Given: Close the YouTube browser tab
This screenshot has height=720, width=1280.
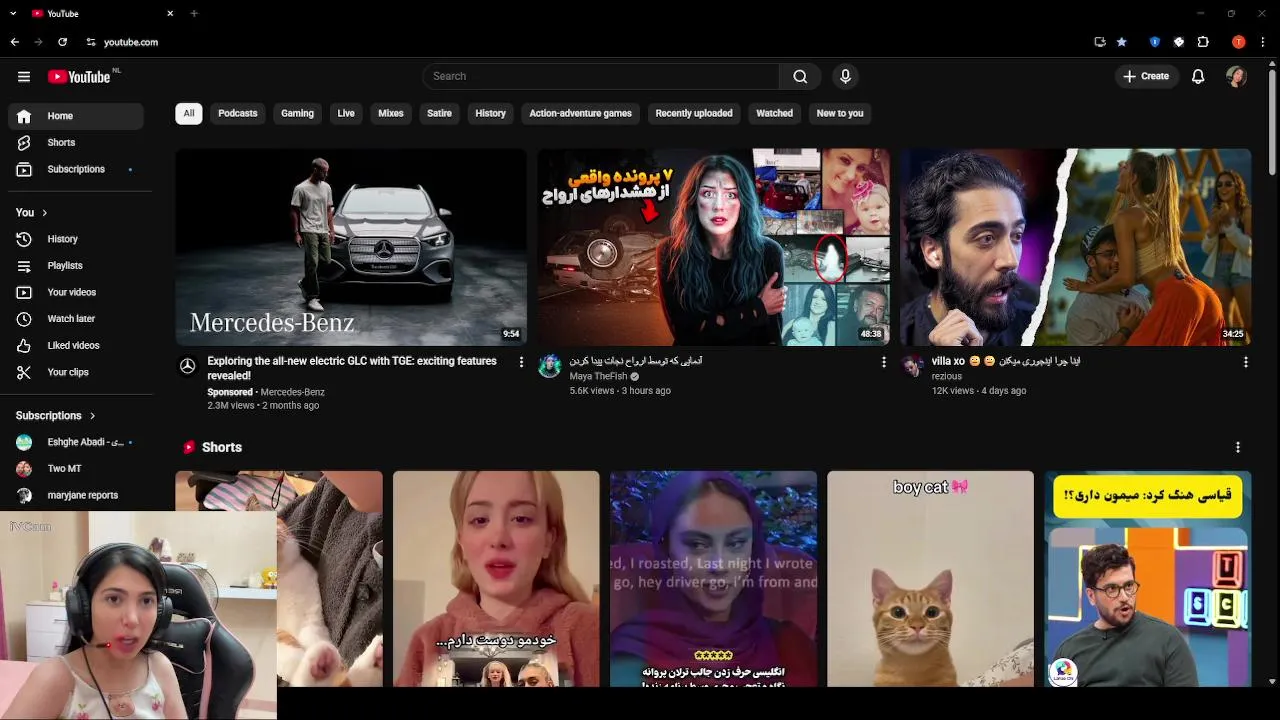Looking at the screenshot, I should pyautogui.click(x=170, y=14).
